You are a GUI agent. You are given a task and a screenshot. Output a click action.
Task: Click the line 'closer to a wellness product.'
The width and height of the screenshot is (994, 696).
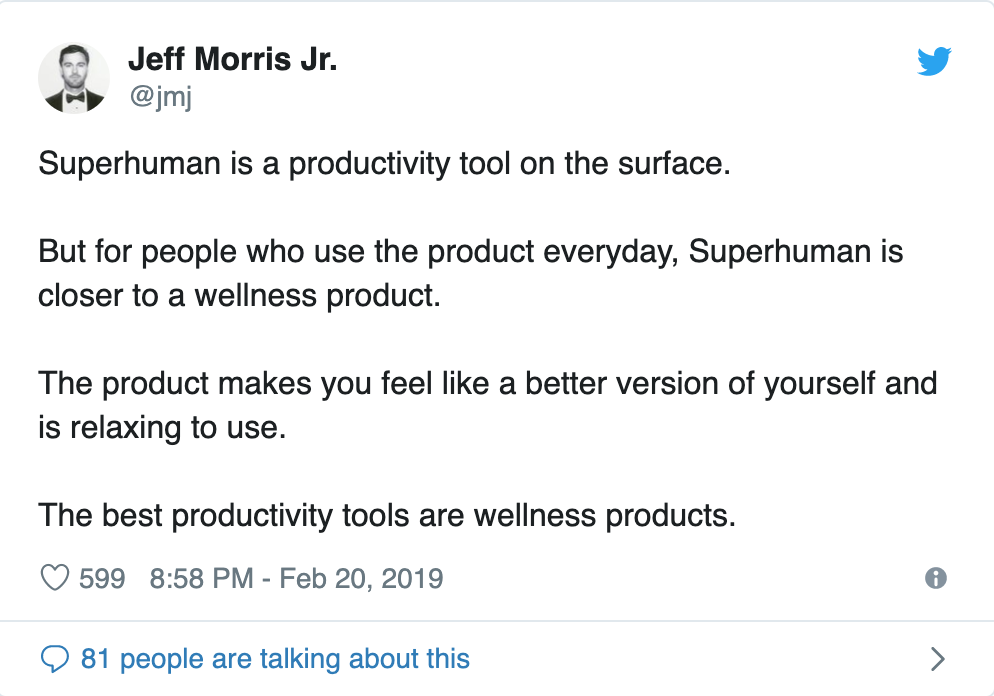click(x=239, y=297)
